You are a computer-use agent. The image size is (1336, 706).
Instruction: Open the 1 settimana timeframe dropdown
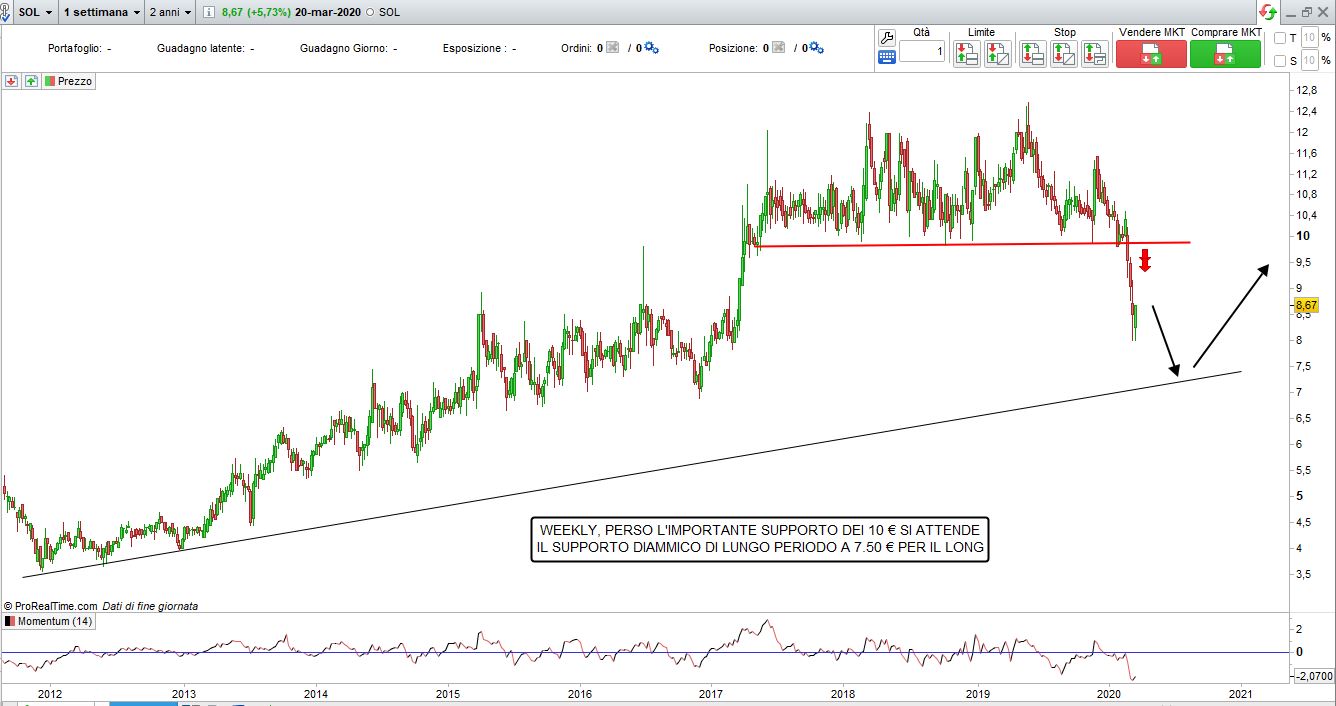coord(101,12)
